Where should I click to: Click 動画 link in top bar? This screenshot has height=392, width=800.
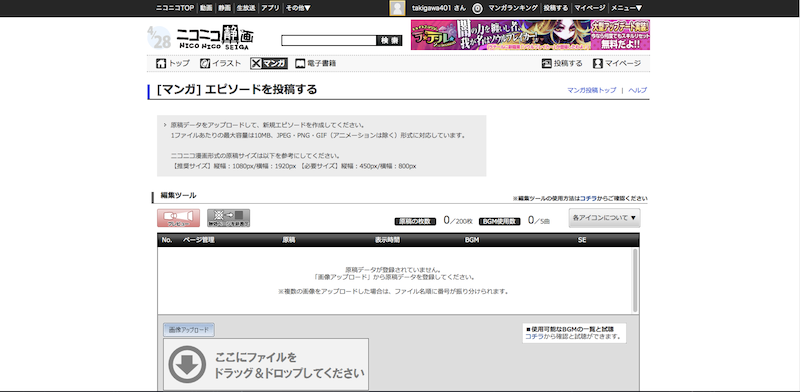pyautogui.click(x=206, y=8)
